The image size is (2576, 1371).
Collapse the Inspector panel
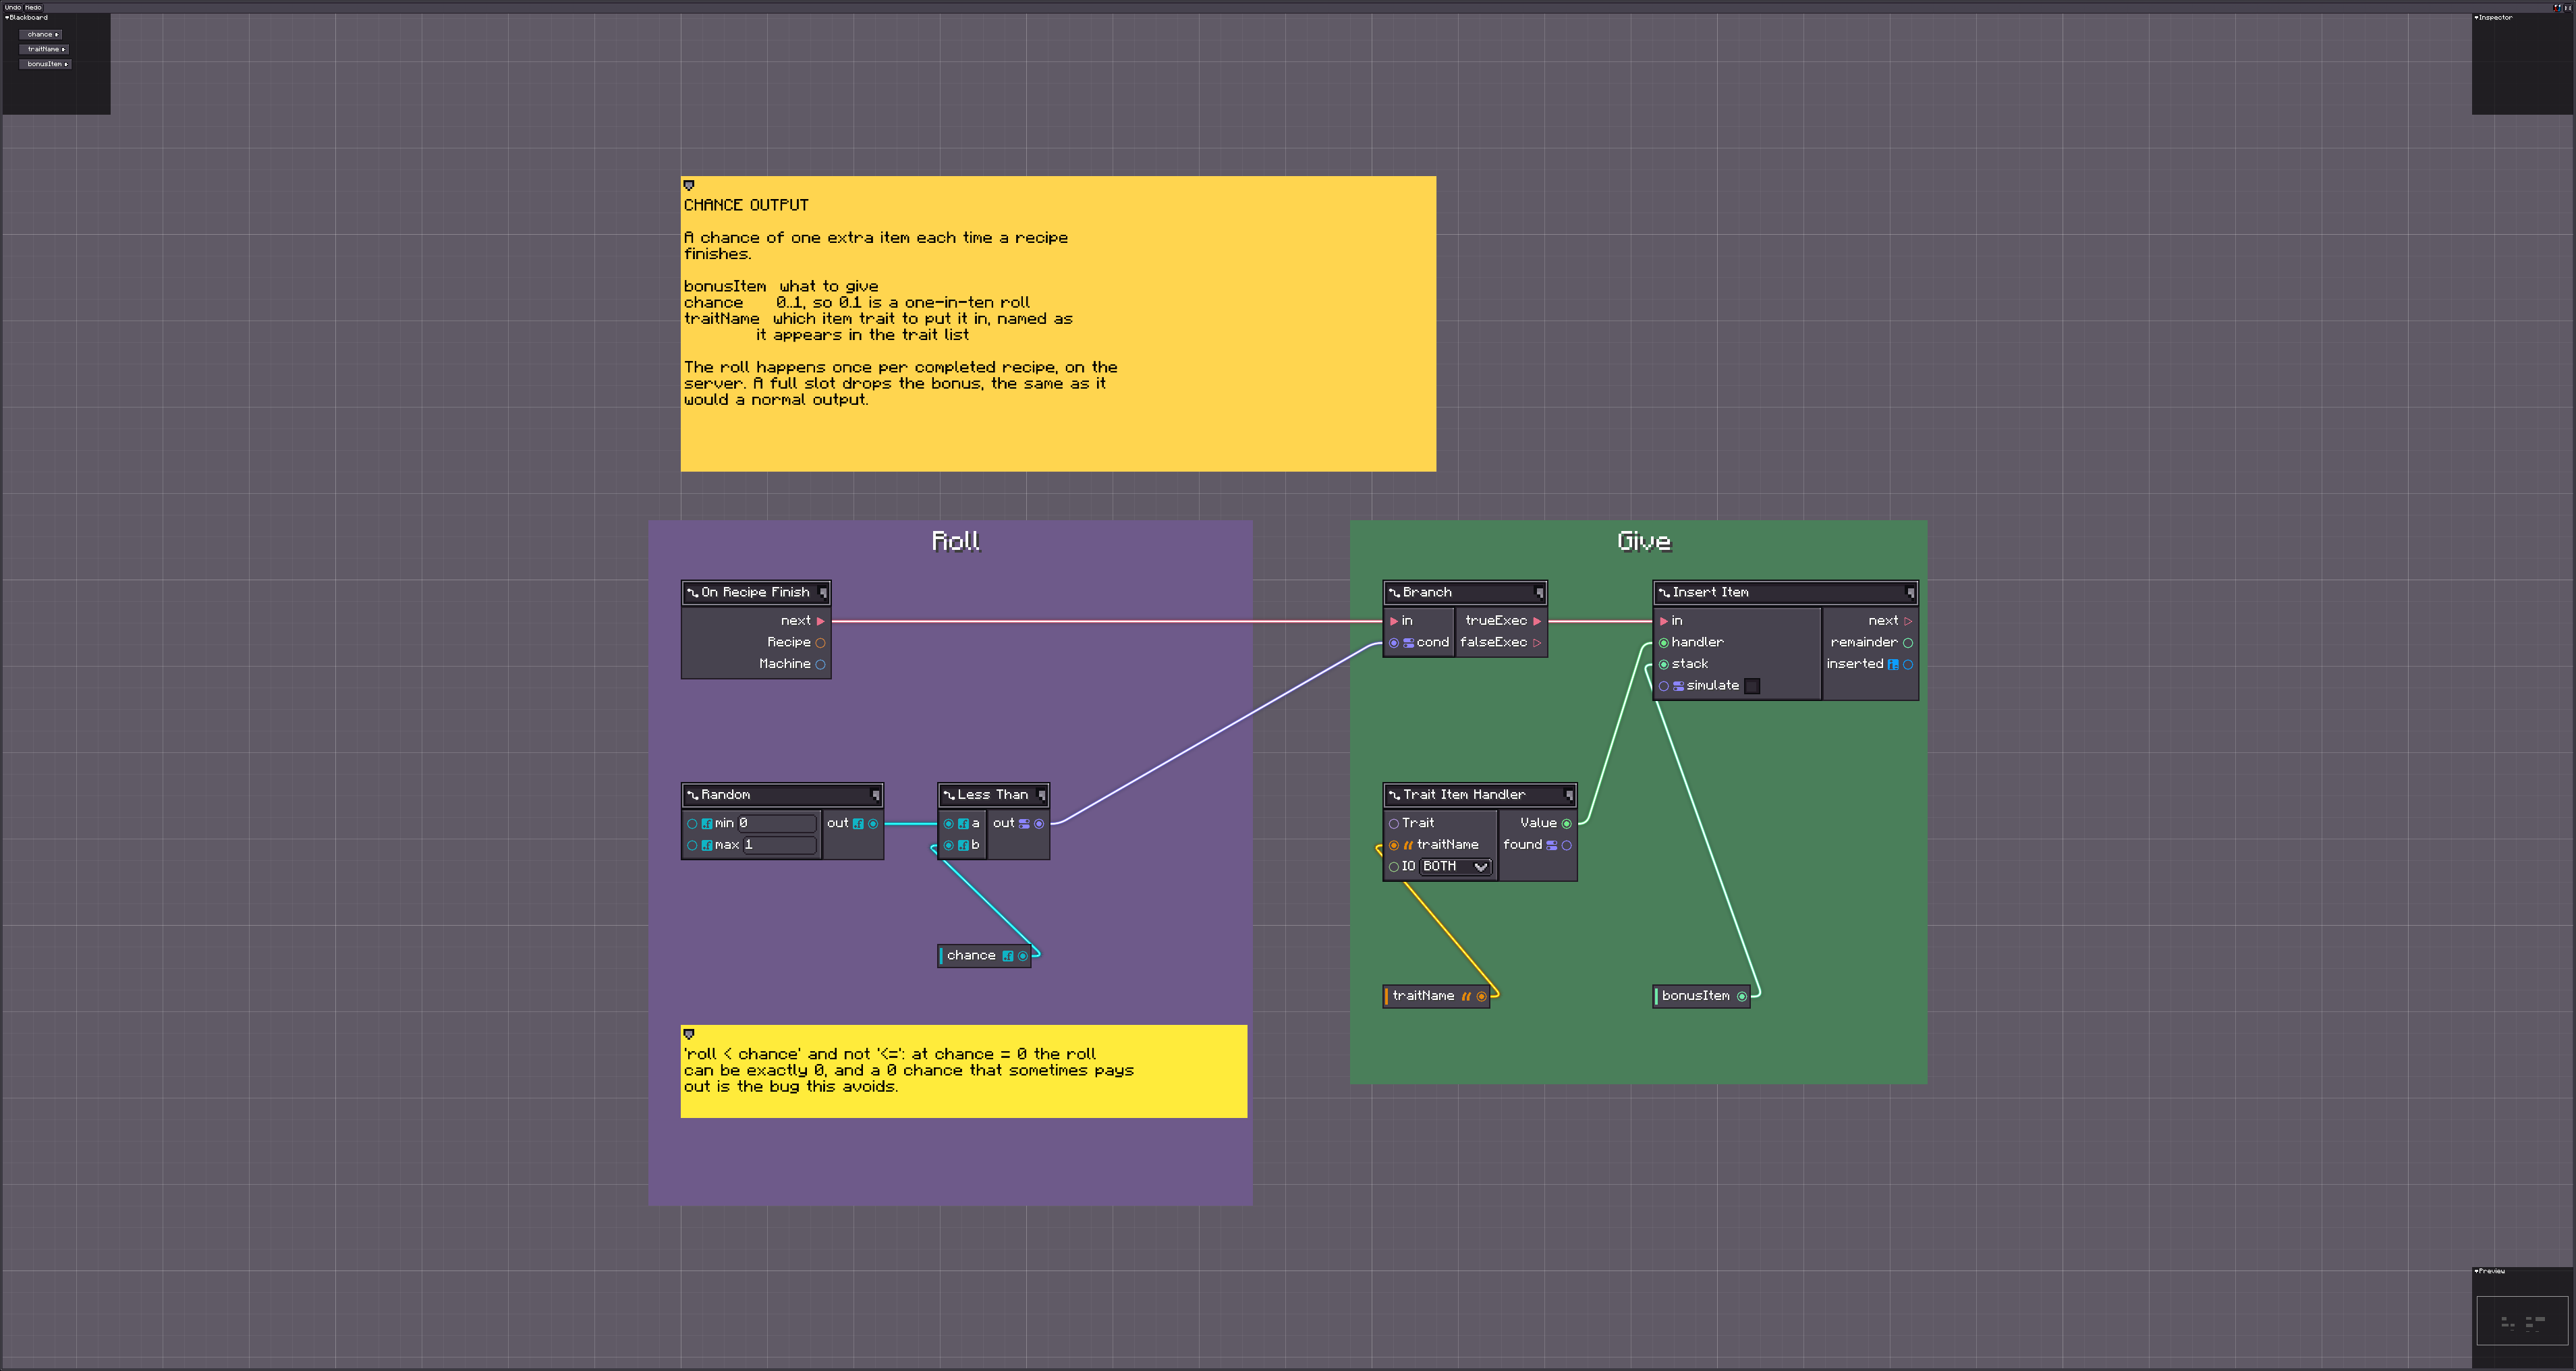pyautogui.click(x=2476, y=17)
